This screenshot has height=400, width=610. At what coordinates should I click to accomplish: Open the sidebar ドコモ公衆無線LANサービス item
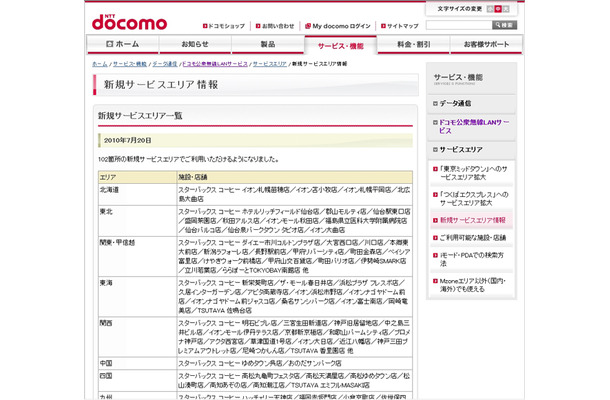[474, 126]
